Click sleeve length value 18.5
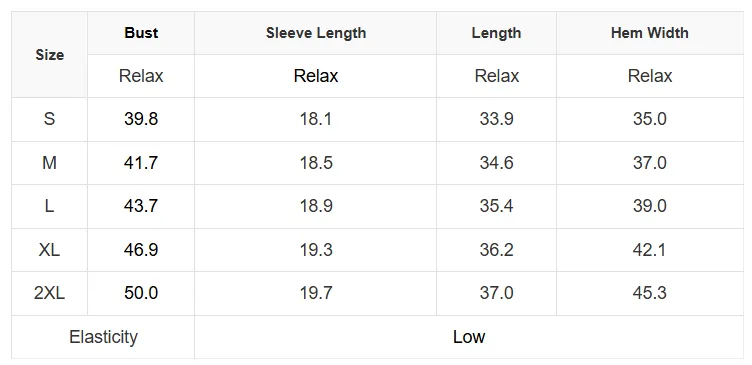 [x=316, y=163]
